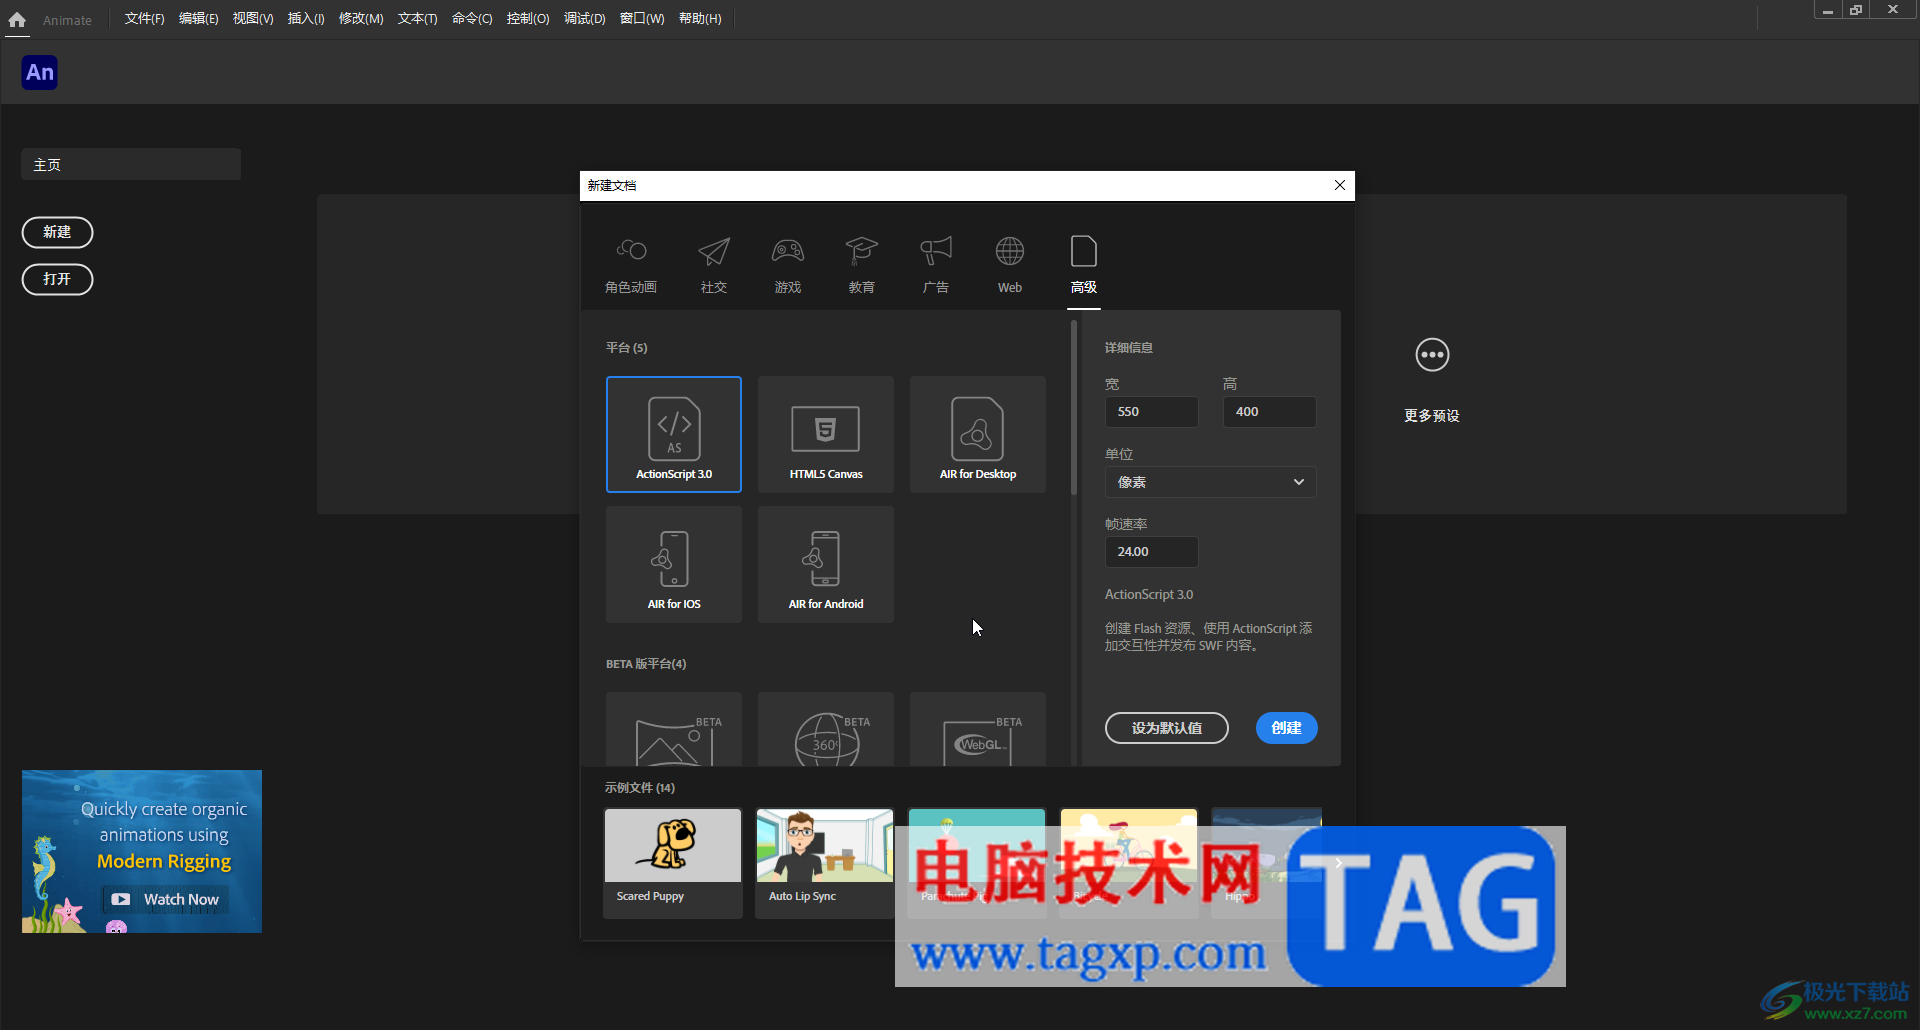1920x1030 pixels.
Task: Open the 文本(T) menu
Action: coord(417,19)
